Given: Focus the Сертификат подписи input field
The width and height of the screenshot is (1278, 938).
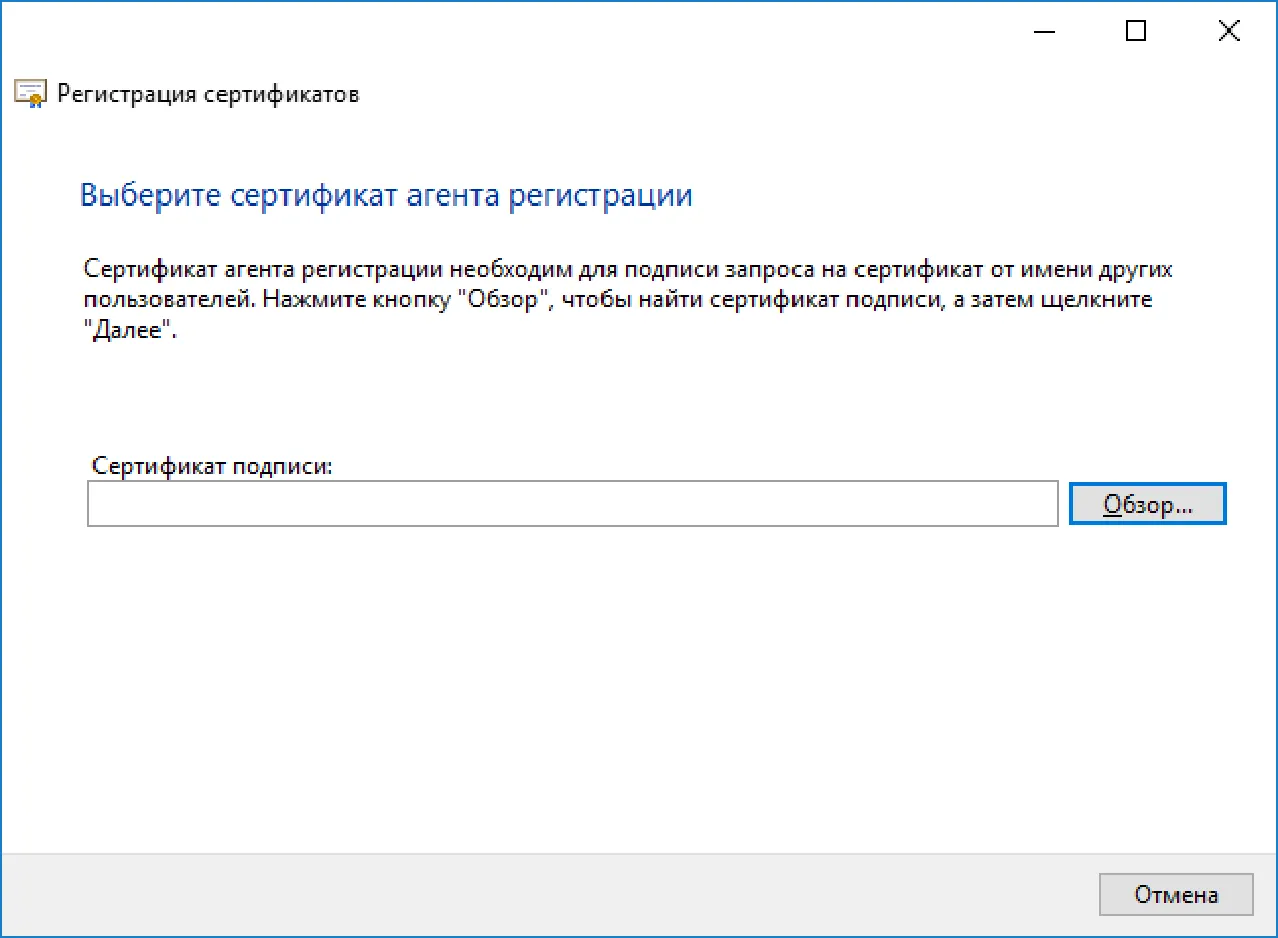Looking at the screenshot, I should click(572, 504).
